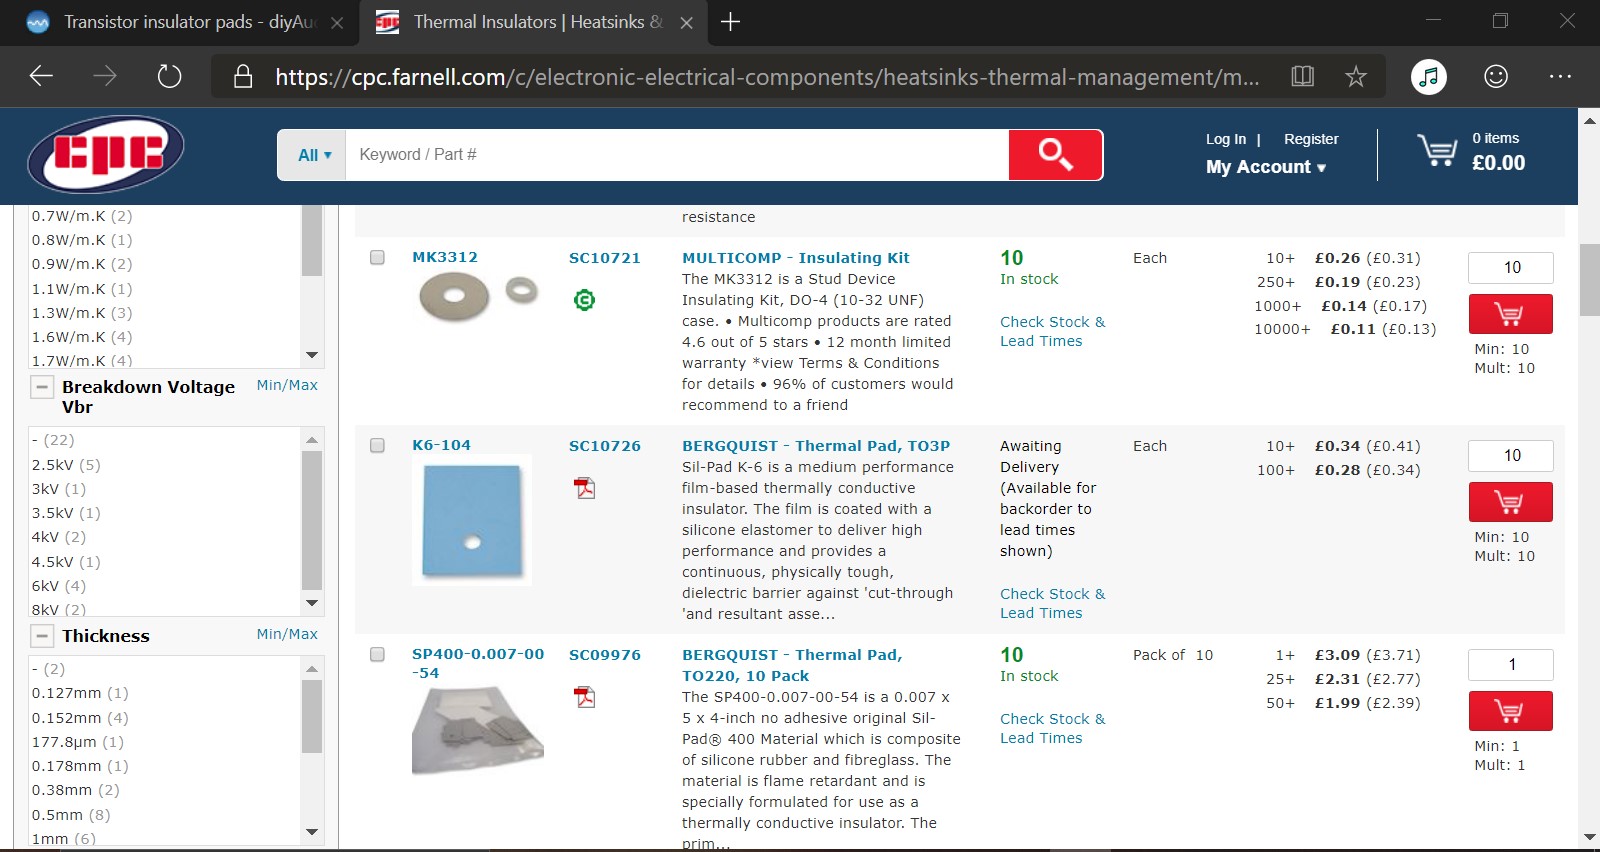Screen dimensions: 1600x852
Task: Open the smiley feedback icon
Action: [1496, 76]
